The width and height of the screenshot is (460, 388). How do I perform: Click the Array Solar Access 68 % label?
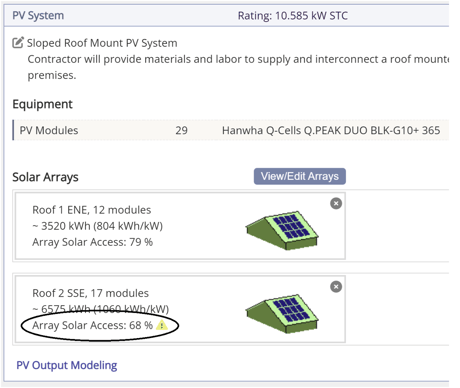tap(93, 325)
